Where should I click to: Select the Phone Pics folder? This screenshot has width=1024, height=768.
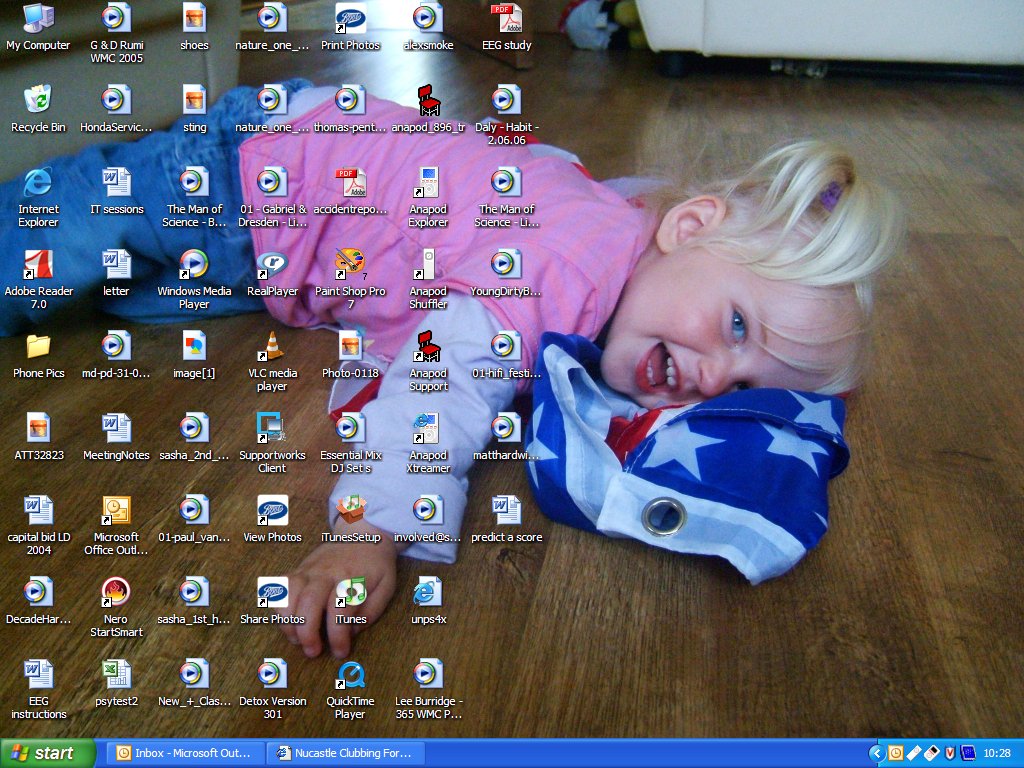[38, 346]
